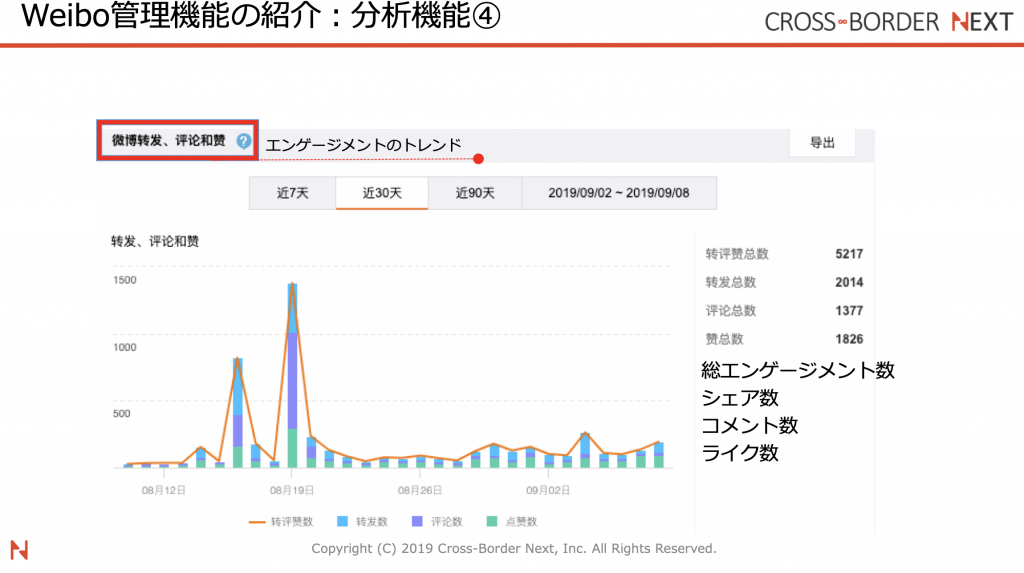Switch to the 近7天 tab

click(293, 193)
